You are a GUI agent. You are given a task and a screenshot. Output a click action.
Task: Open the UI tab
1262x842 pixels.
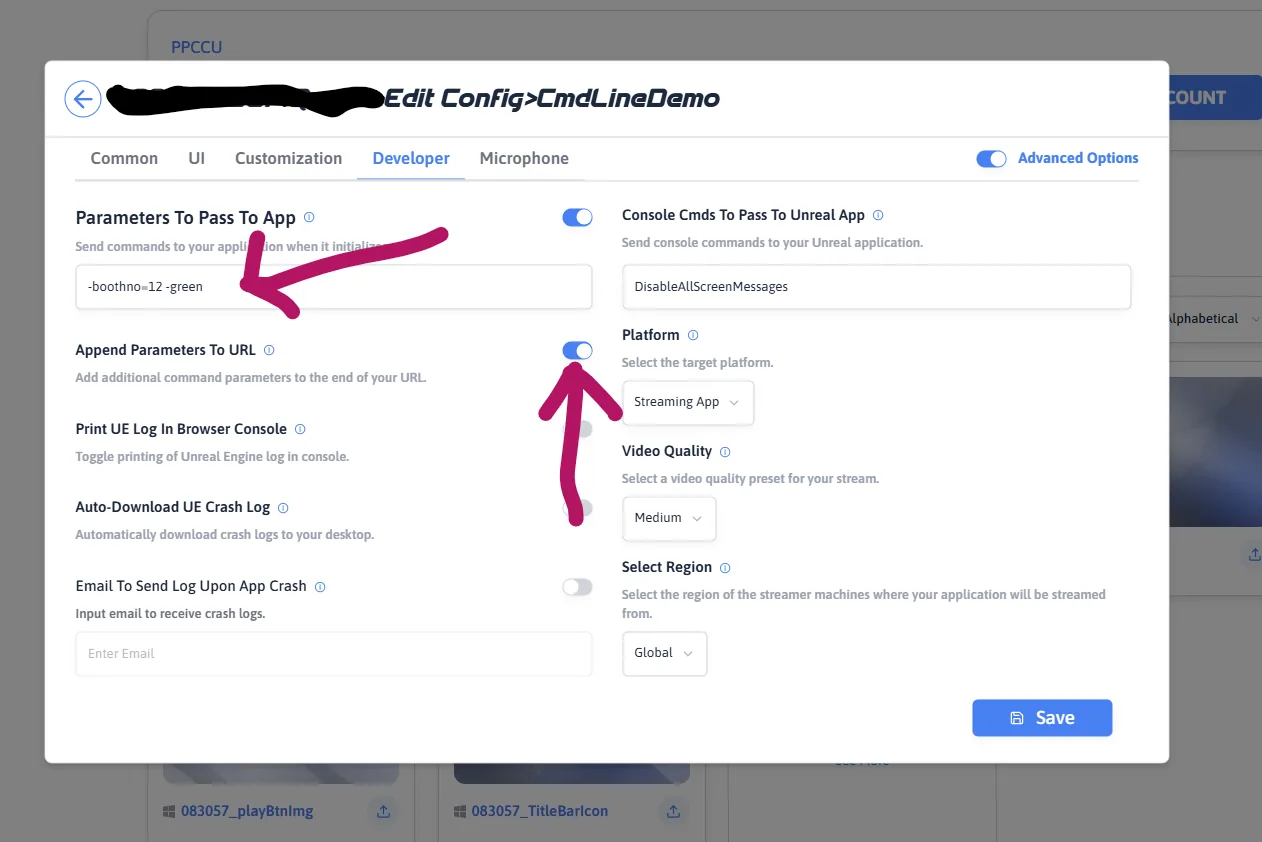[x=197, y=158]
